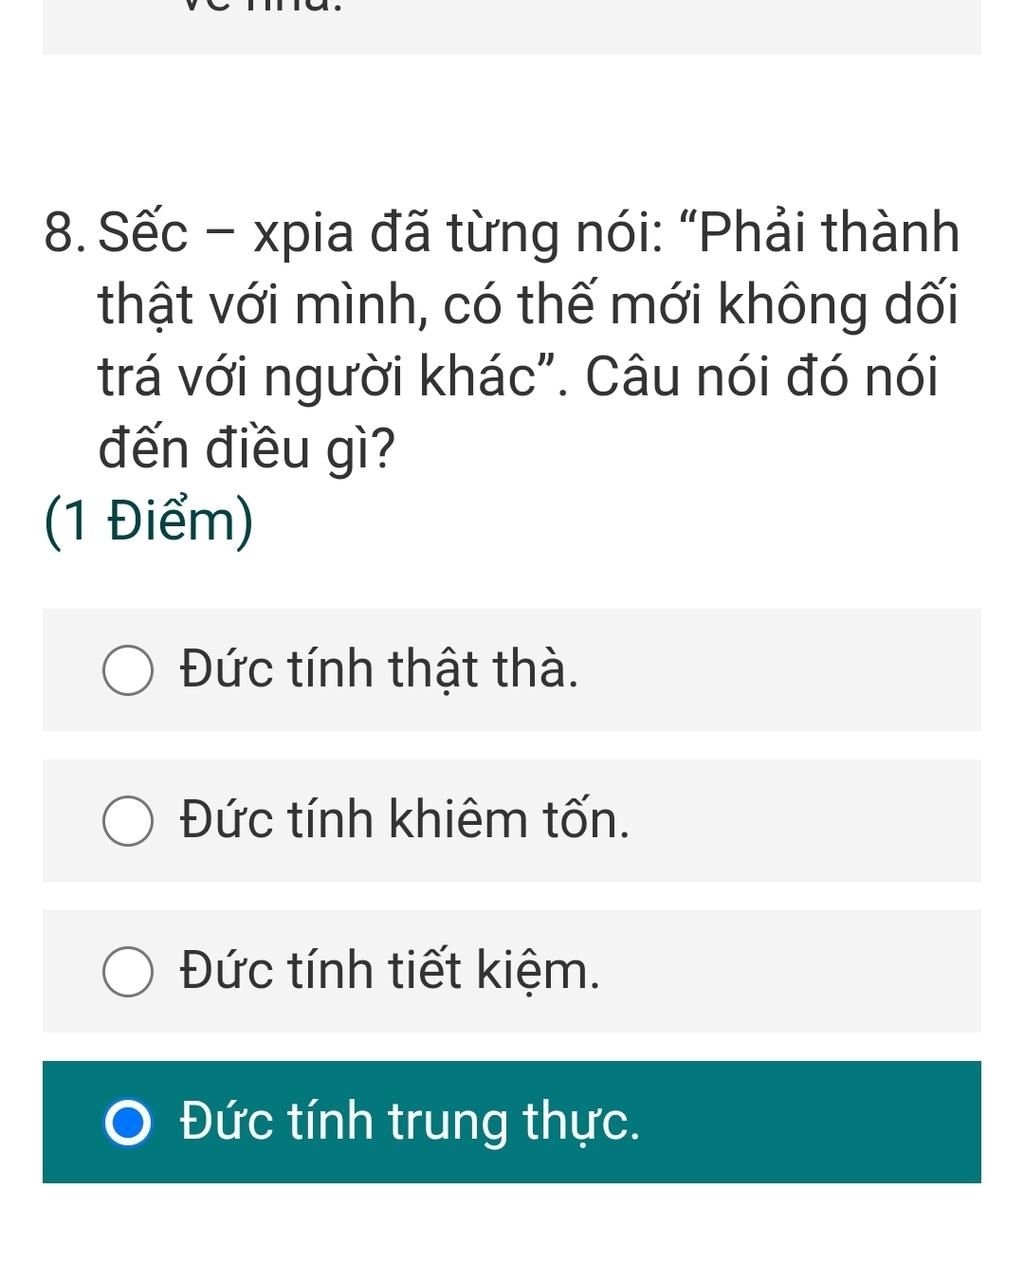Click the 'Đức tính thật thà.' answer text
This screenshot has height=1280, width=1024.
(x=379, y=669)
